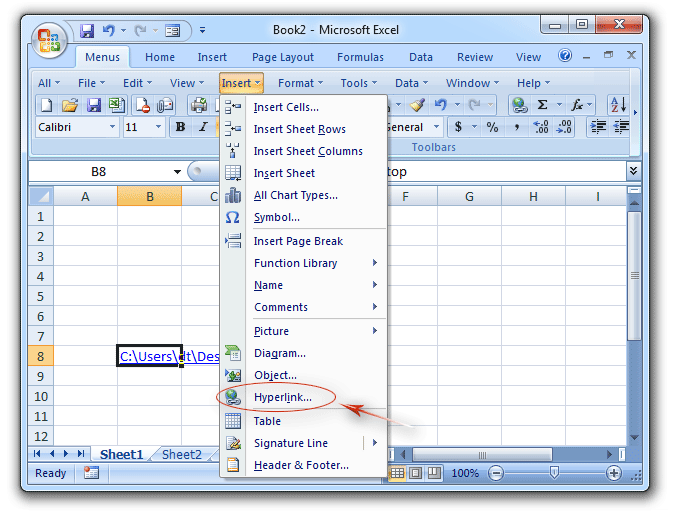The height and width of the screenshot is (518, 674).
Task: Open the Format classic menu
Action: click(x=300, y=83)
